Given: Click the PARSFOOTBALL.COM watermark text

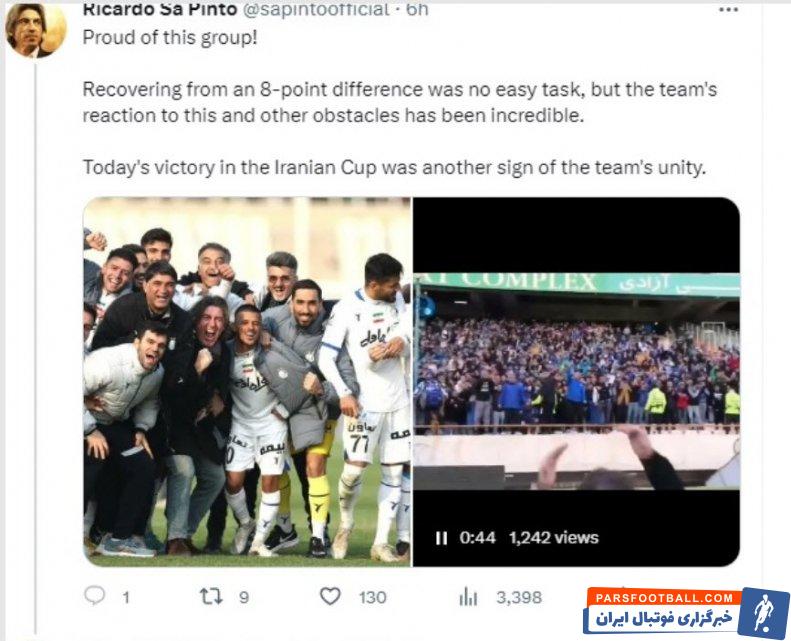Looking at the screenshot, I should pyautogui.click(x=664, y=598).
